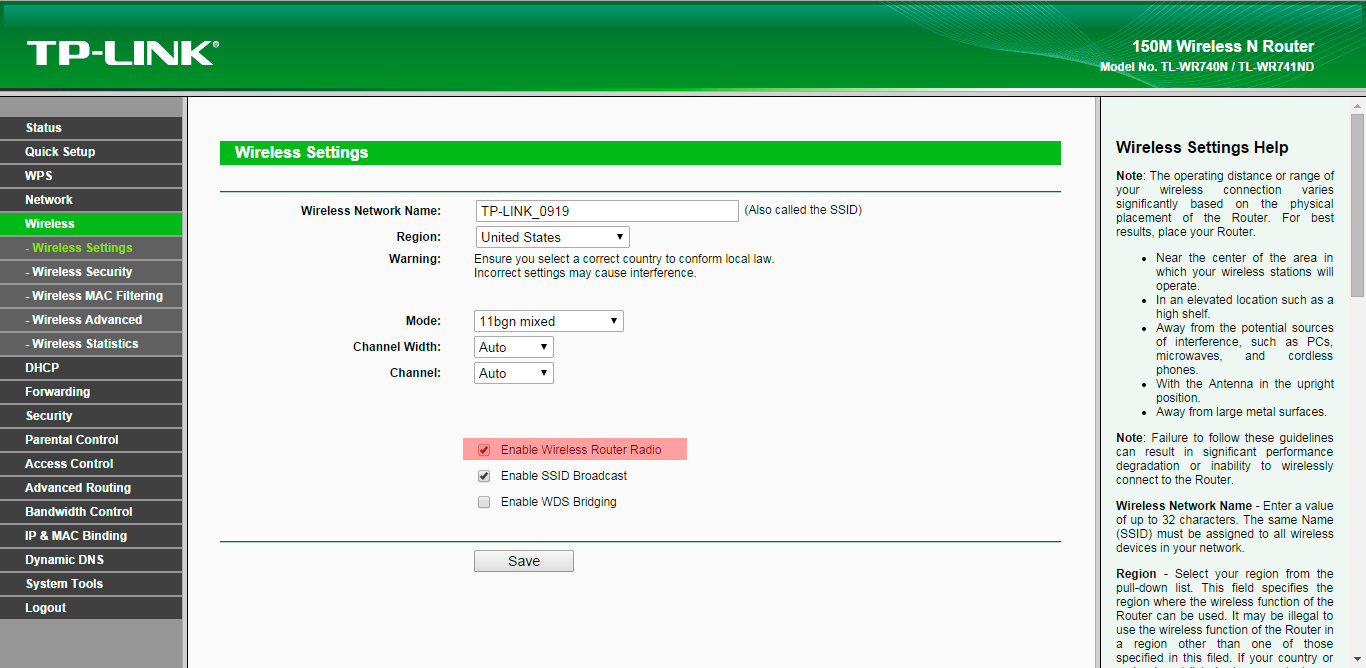Log out of the router
1366x668 pixels.
91,608
